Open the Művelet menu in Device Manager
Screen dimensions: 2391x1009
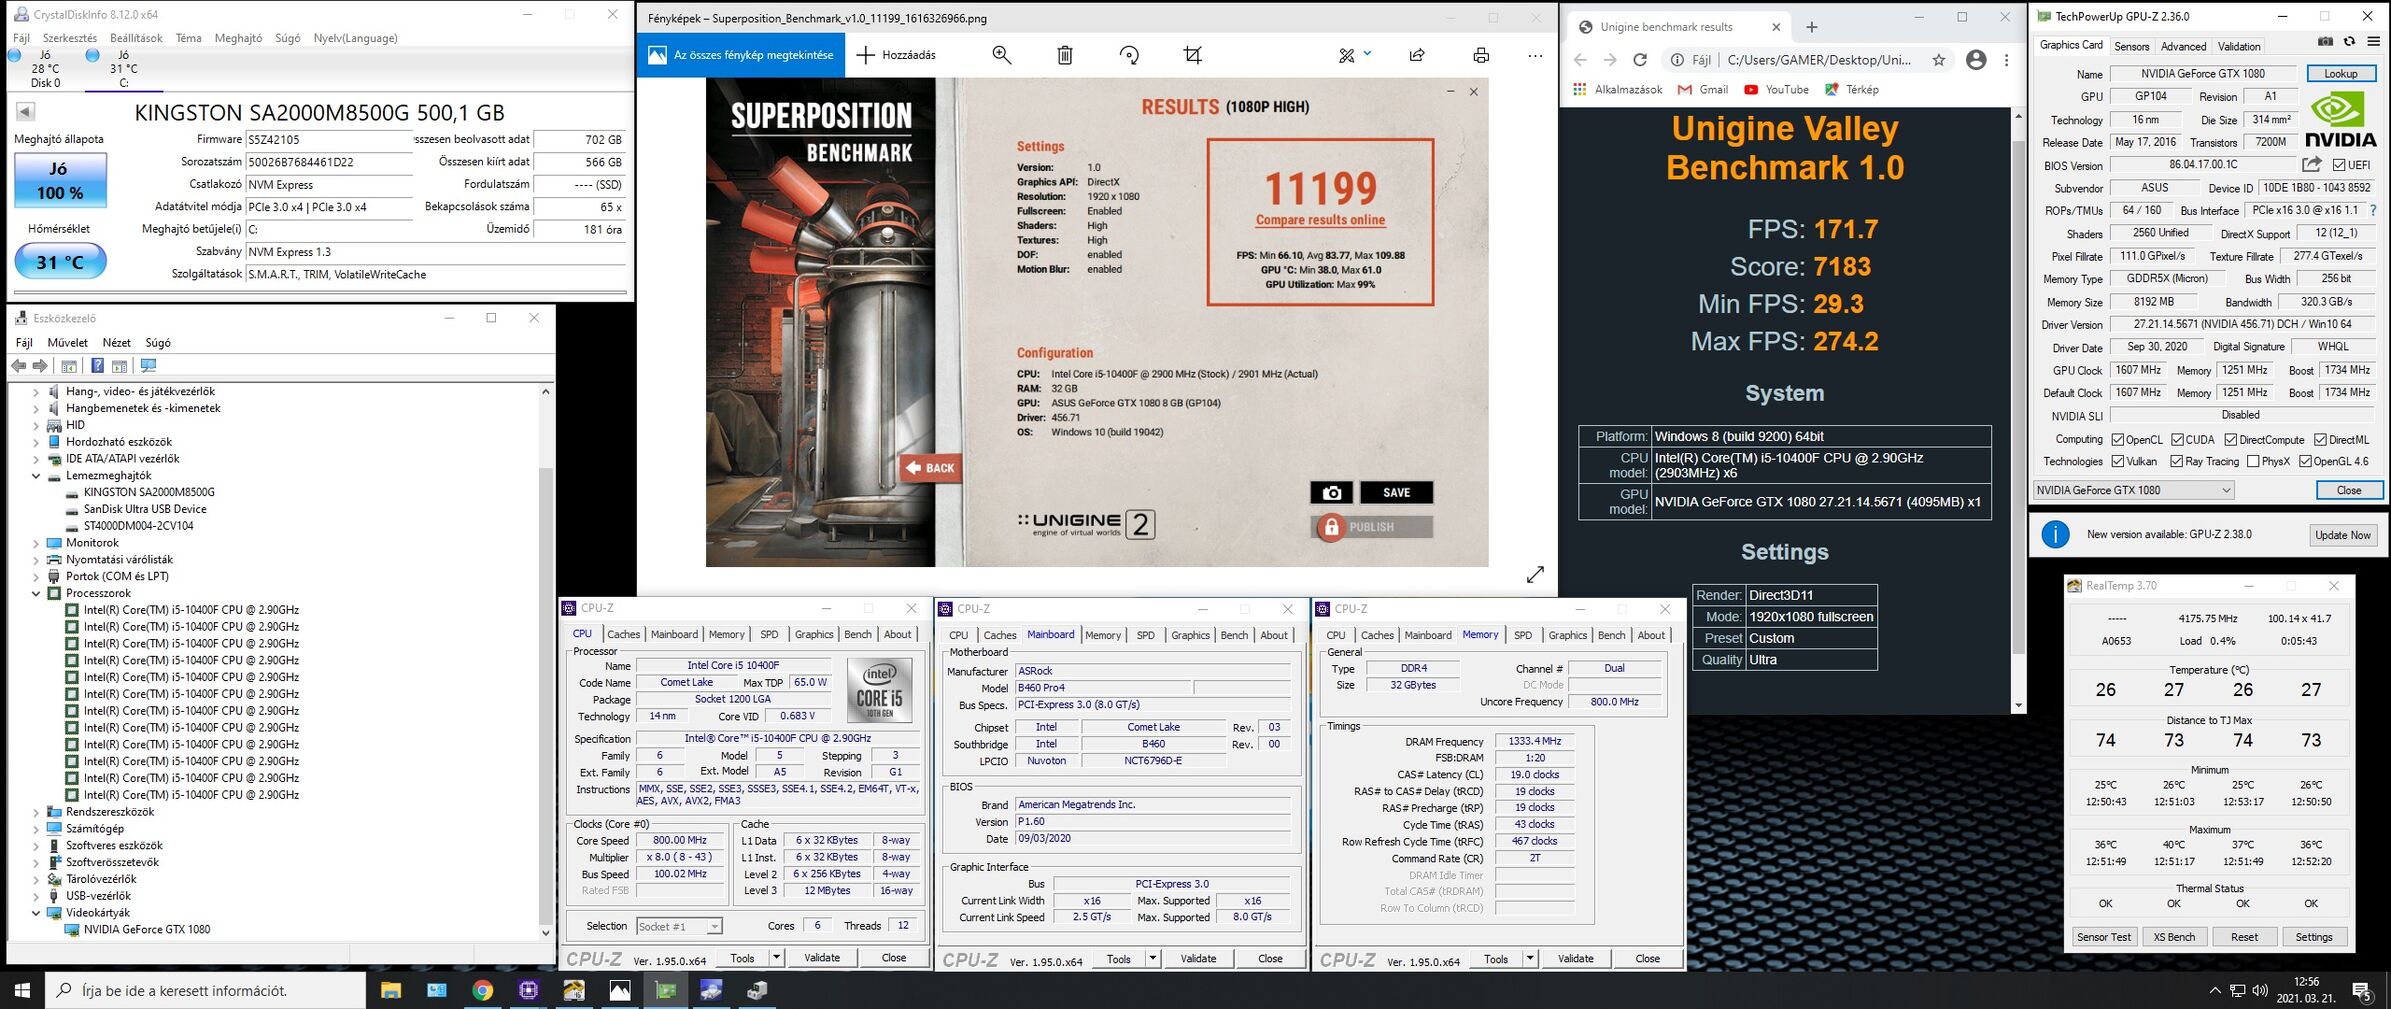click(68, 343)
